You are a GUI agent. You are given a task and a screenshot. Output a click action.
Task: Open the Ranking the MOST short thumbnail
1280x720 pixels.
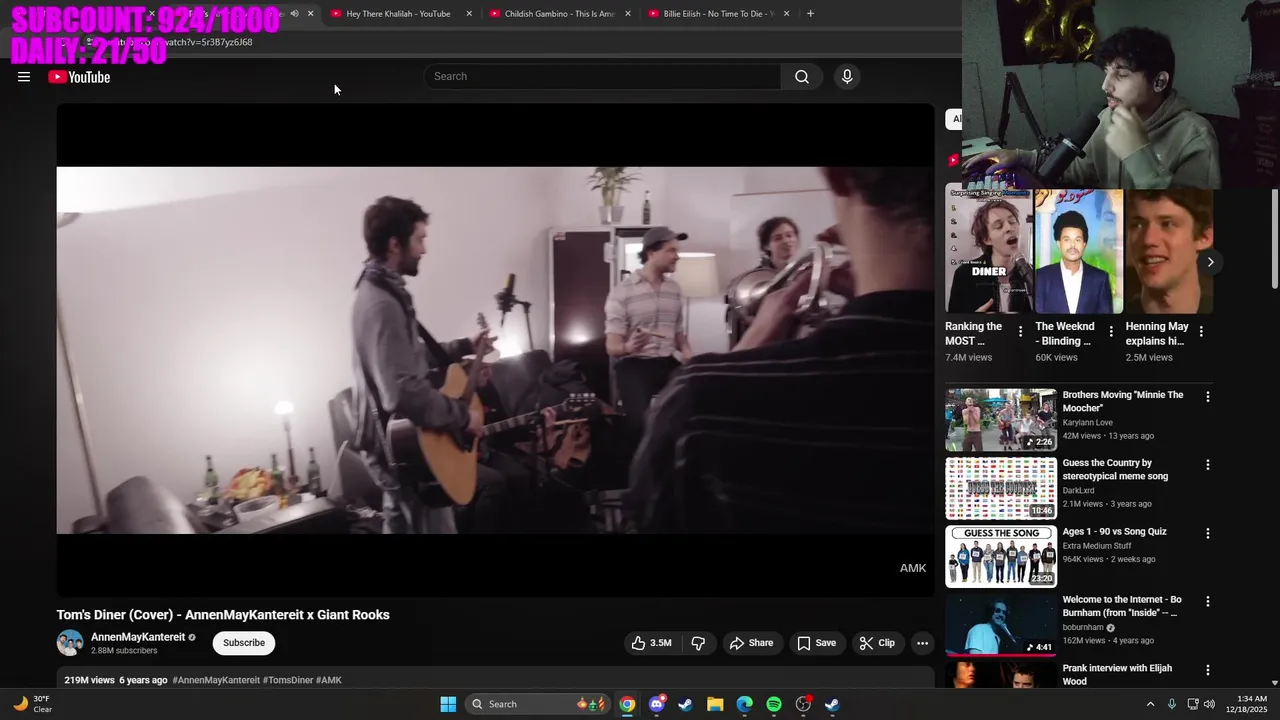tap(989, 251)
